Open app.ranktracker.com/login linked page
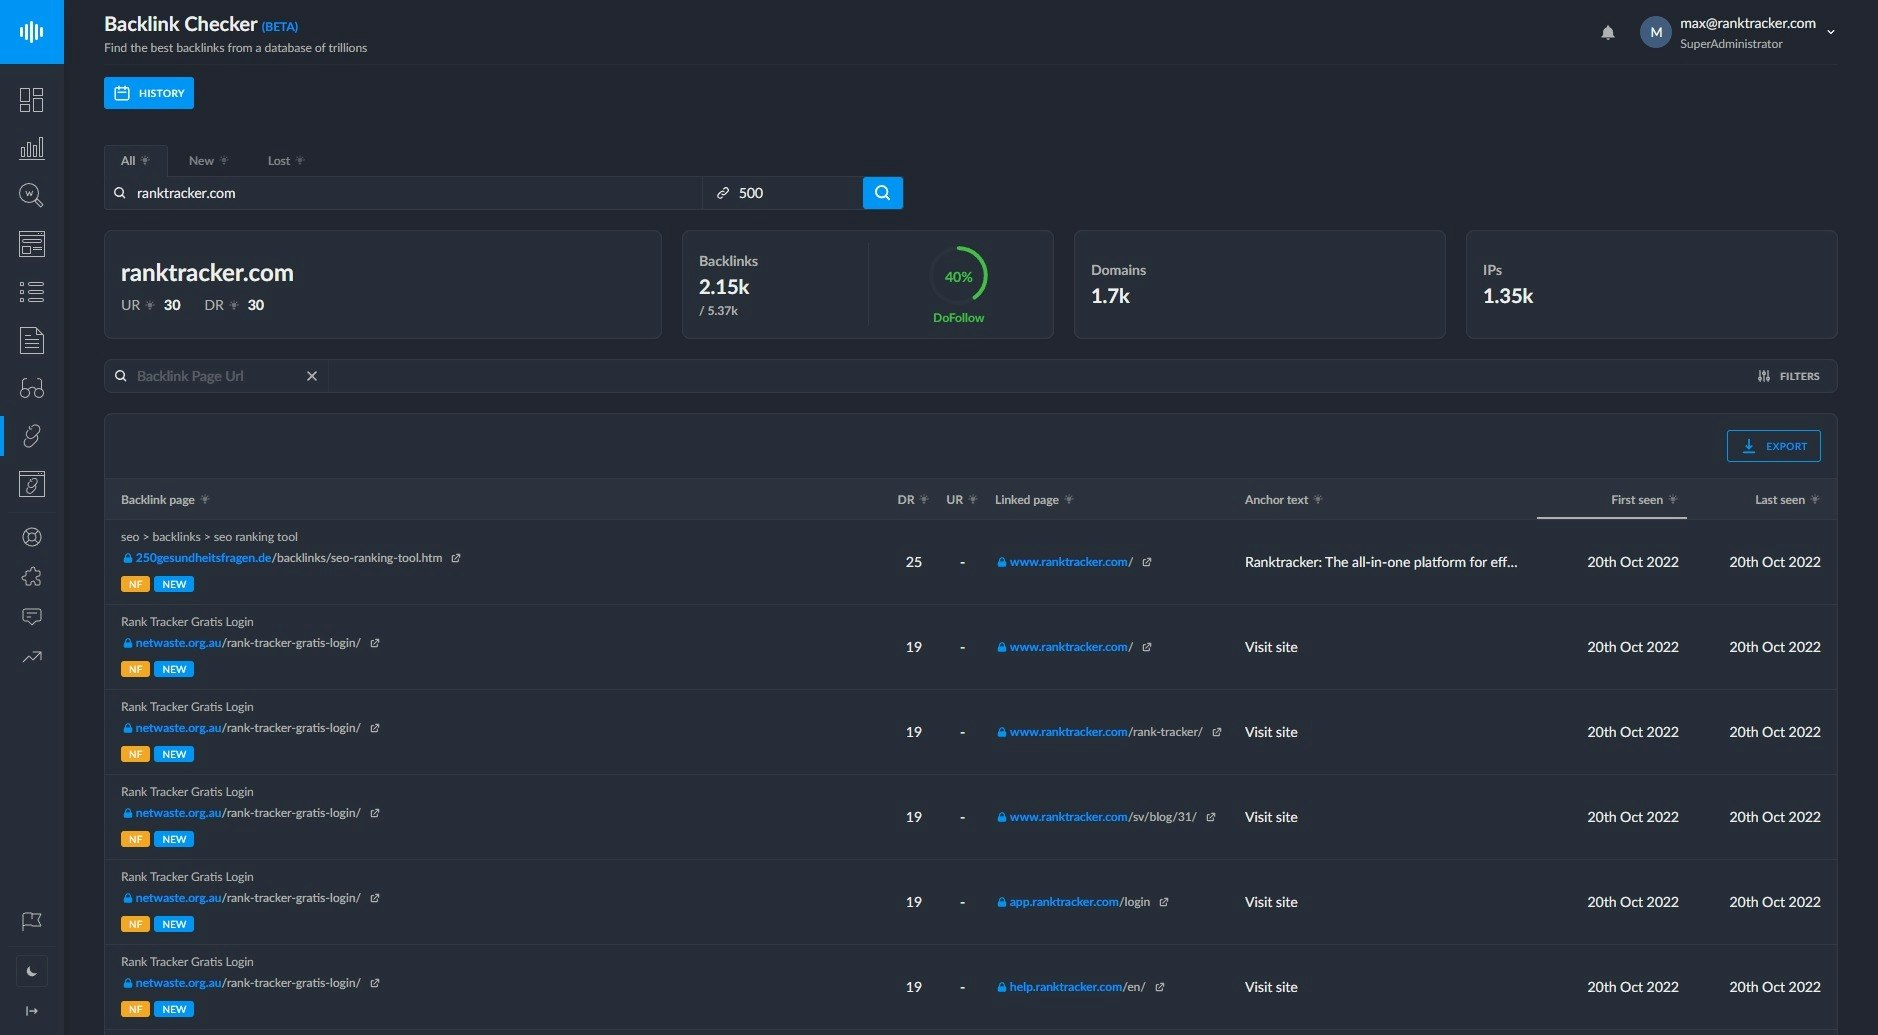The height and width of the screenshot is (1035, 1878). (1079, 902)
